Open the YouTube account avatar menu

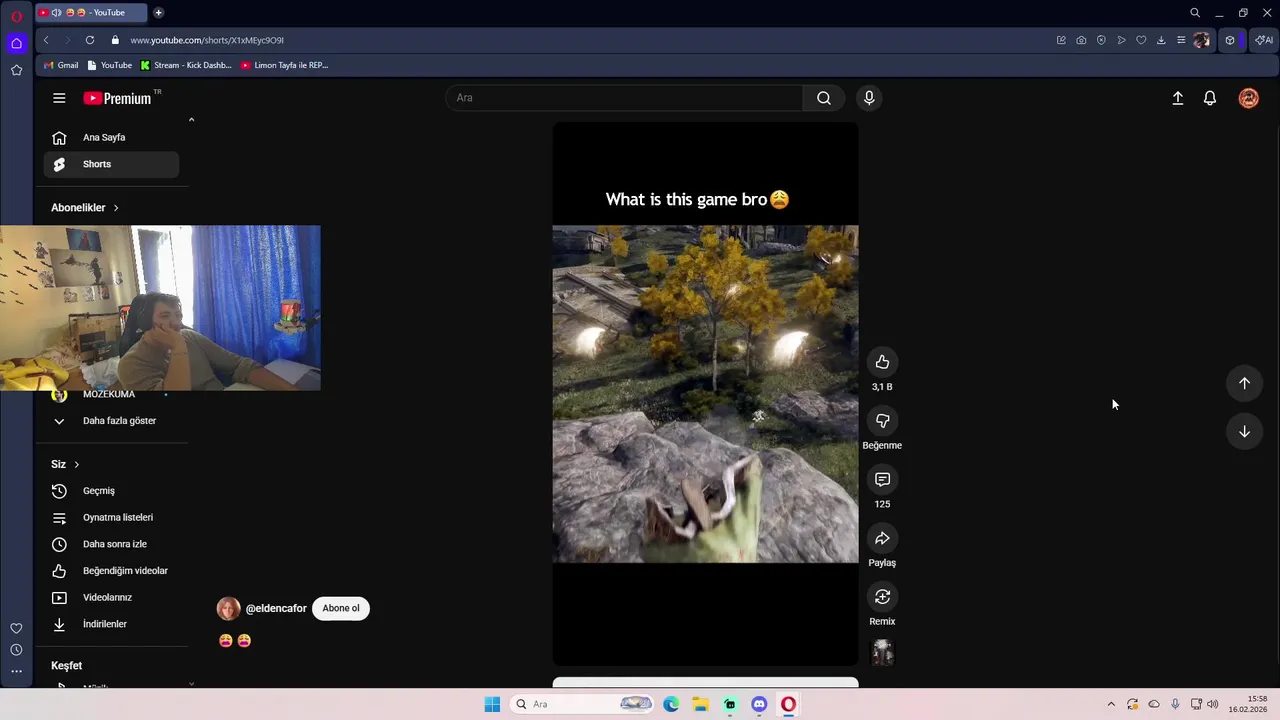[1249, 98]
